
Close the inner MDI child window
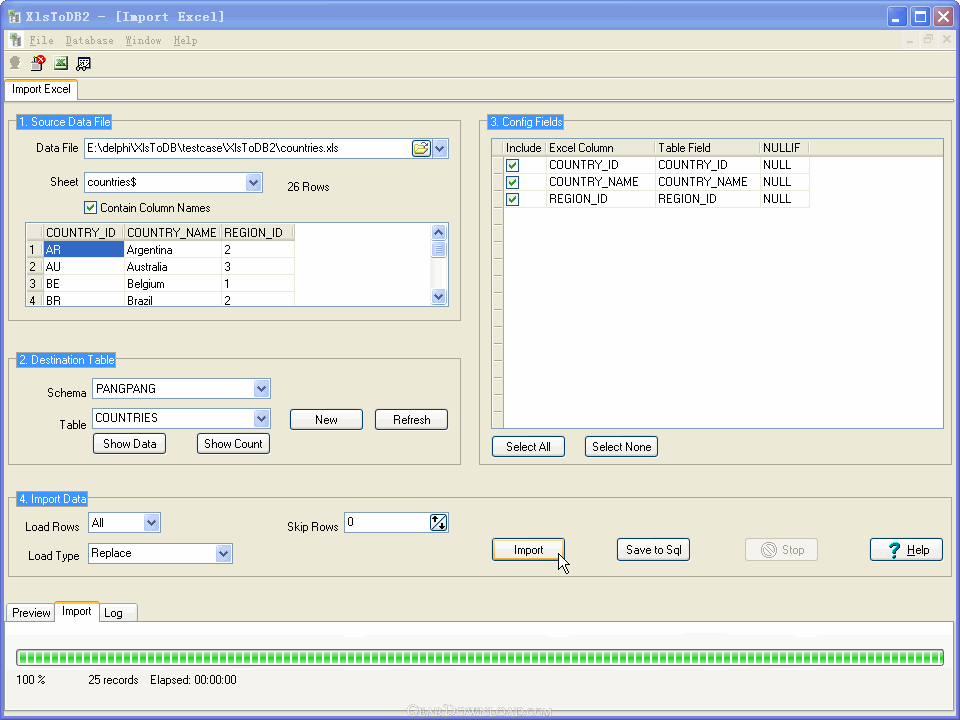pos(947,40)
